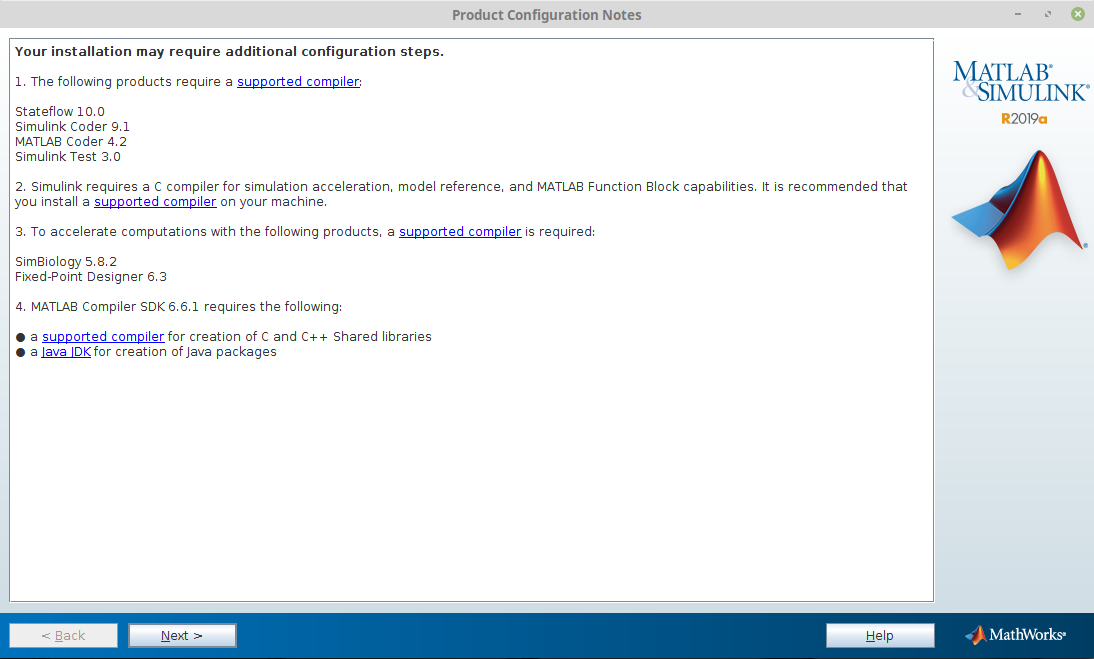Click the MATLAB & Simulink wordmark
Viewport: 1094px width, 659px height.
tap(1019, 82)
